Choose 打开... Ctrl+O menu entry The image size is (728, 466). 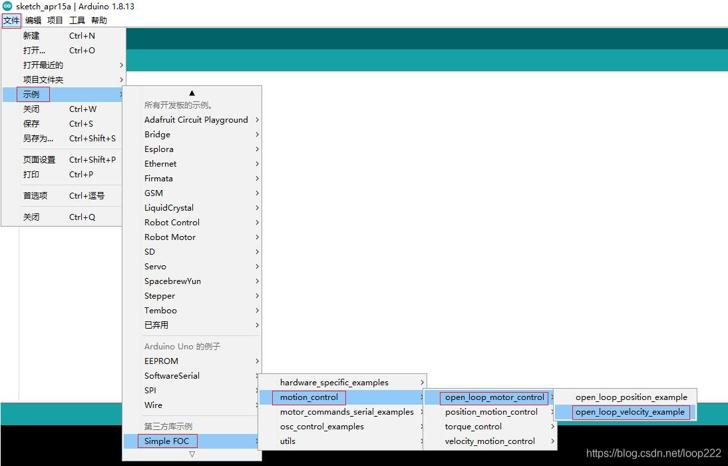point(64,50)
